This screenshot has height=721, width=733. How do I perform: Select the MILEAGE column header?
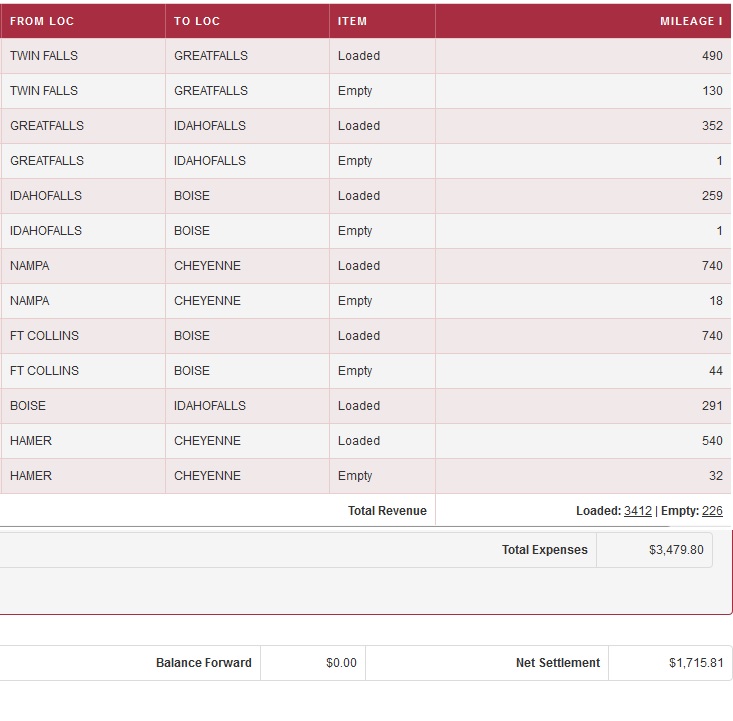[691, 21]
